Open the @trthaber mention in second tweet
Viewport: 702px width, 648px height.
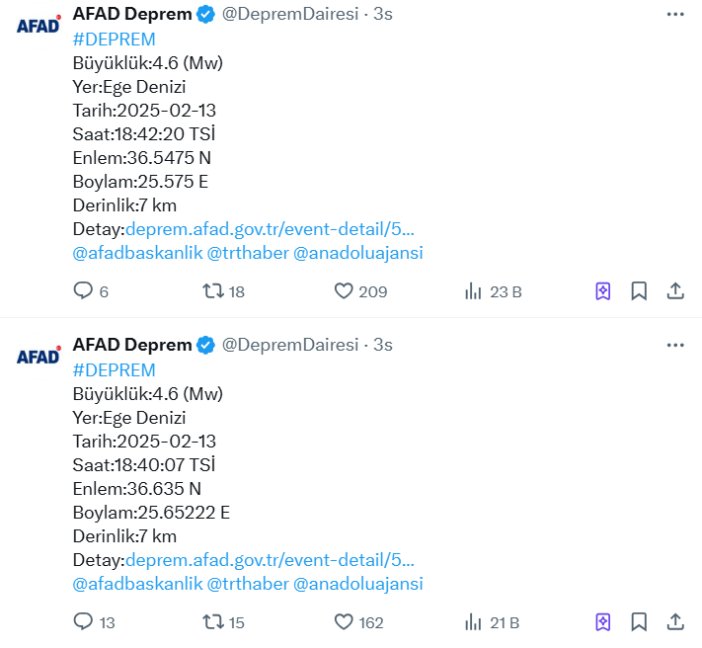(x=247, y=584)
